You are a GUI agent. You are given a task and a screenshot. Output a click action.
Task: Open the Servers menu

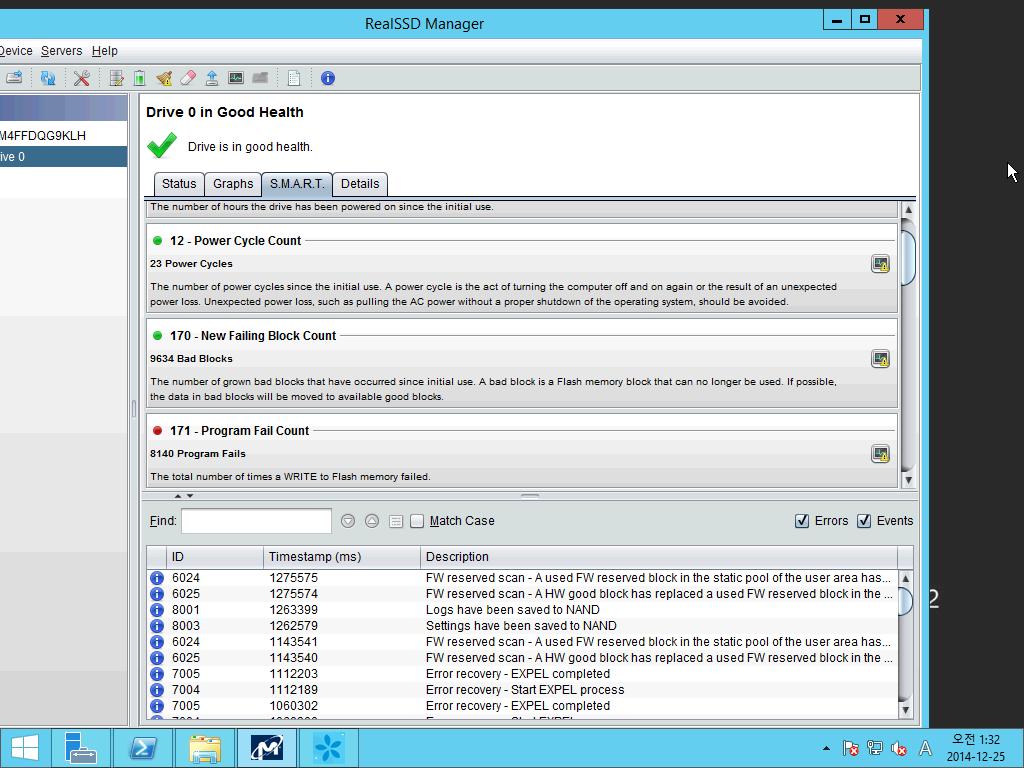pyautogui.click(x=61, y=51)
